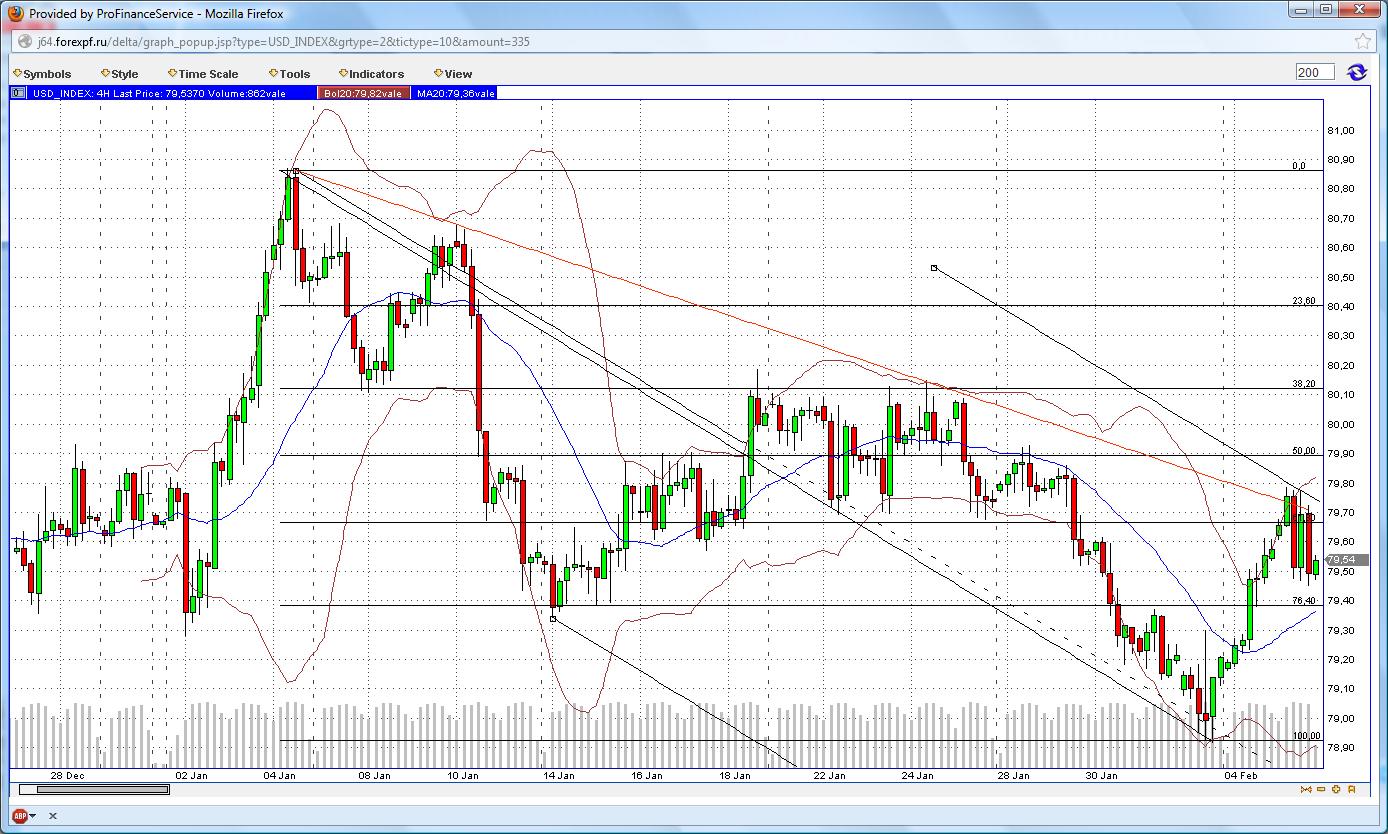This screenshot has height=834, width=1388.
Task: Open the Tools menu
Action: [289, 74]
